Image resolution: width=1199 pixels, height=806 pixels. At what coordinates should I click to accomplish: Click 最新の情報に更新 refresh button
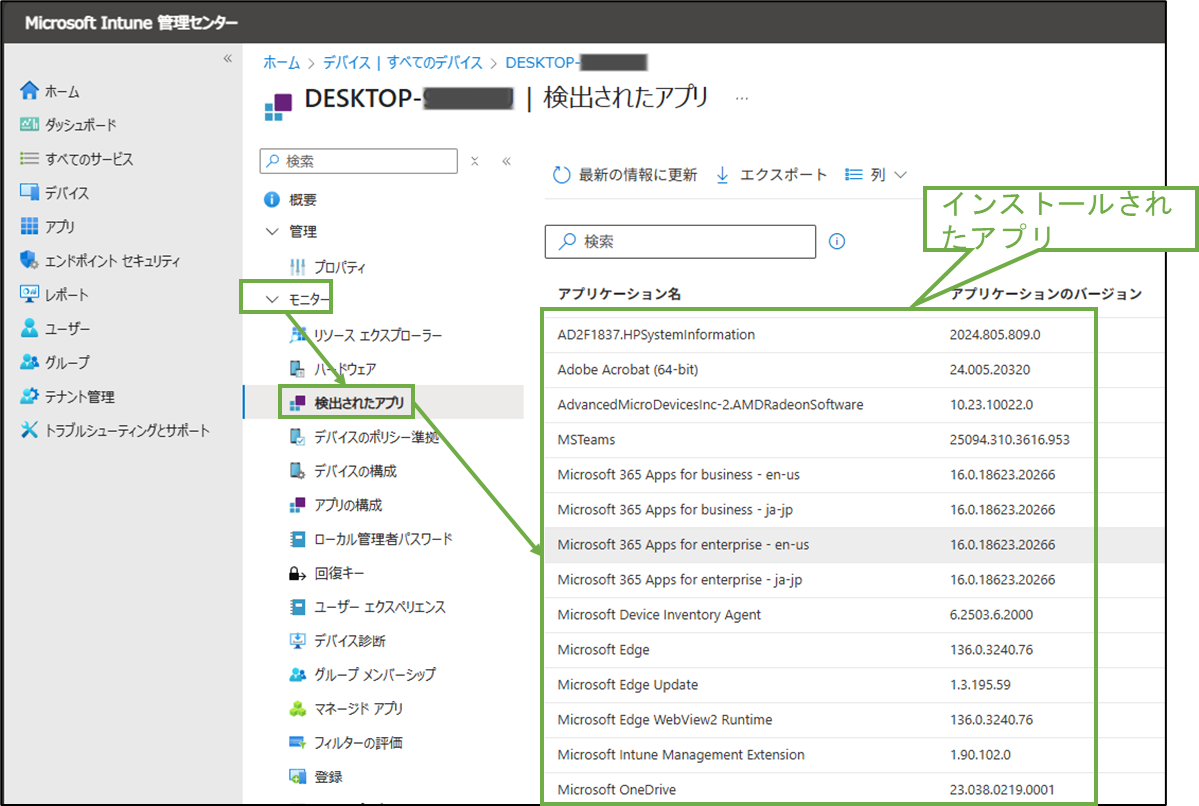pyautogui.click(x=625, y=174)
